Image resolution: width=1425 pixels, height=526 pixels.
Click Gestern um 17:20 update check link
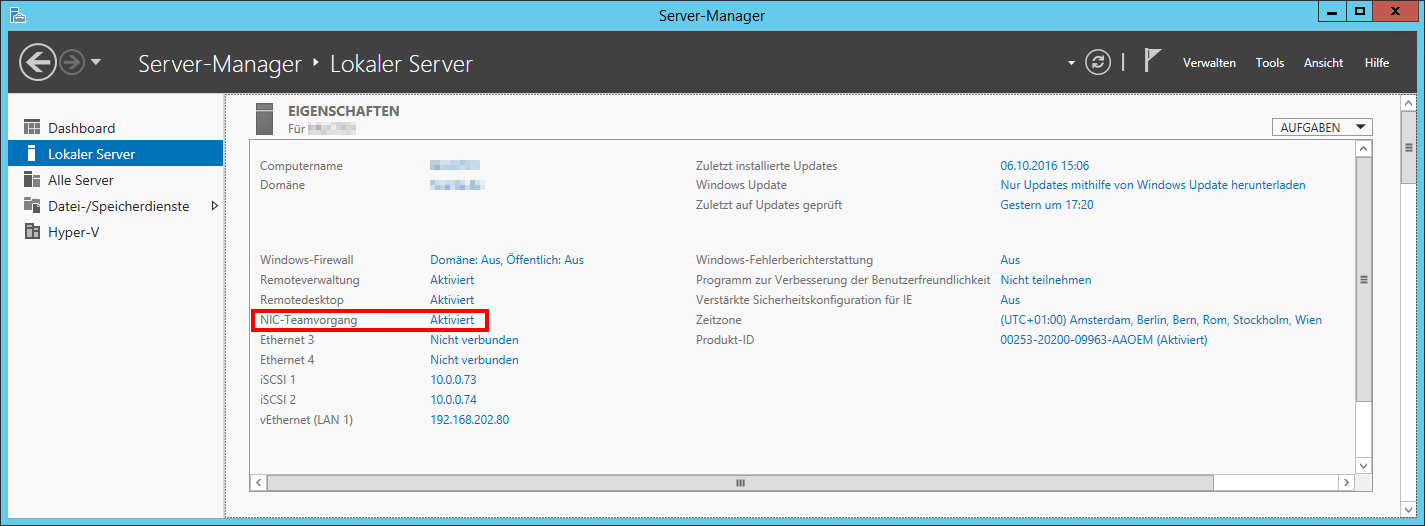point(1046,205)
